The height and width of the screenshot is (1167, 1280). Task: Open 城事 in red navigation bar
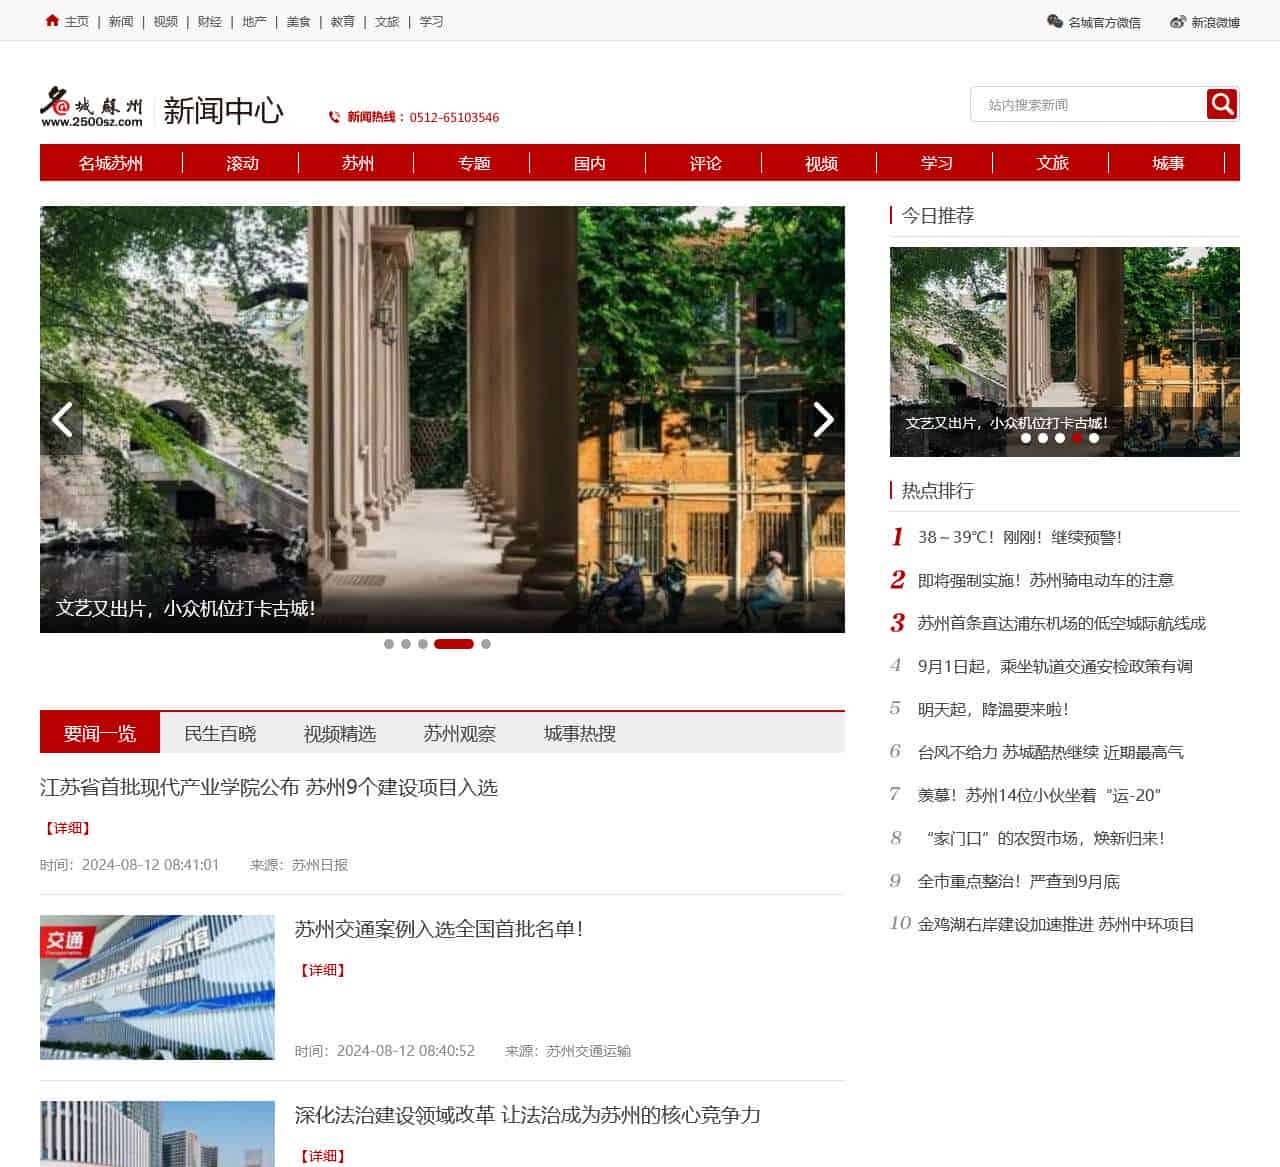click(x=1168, y=163)
